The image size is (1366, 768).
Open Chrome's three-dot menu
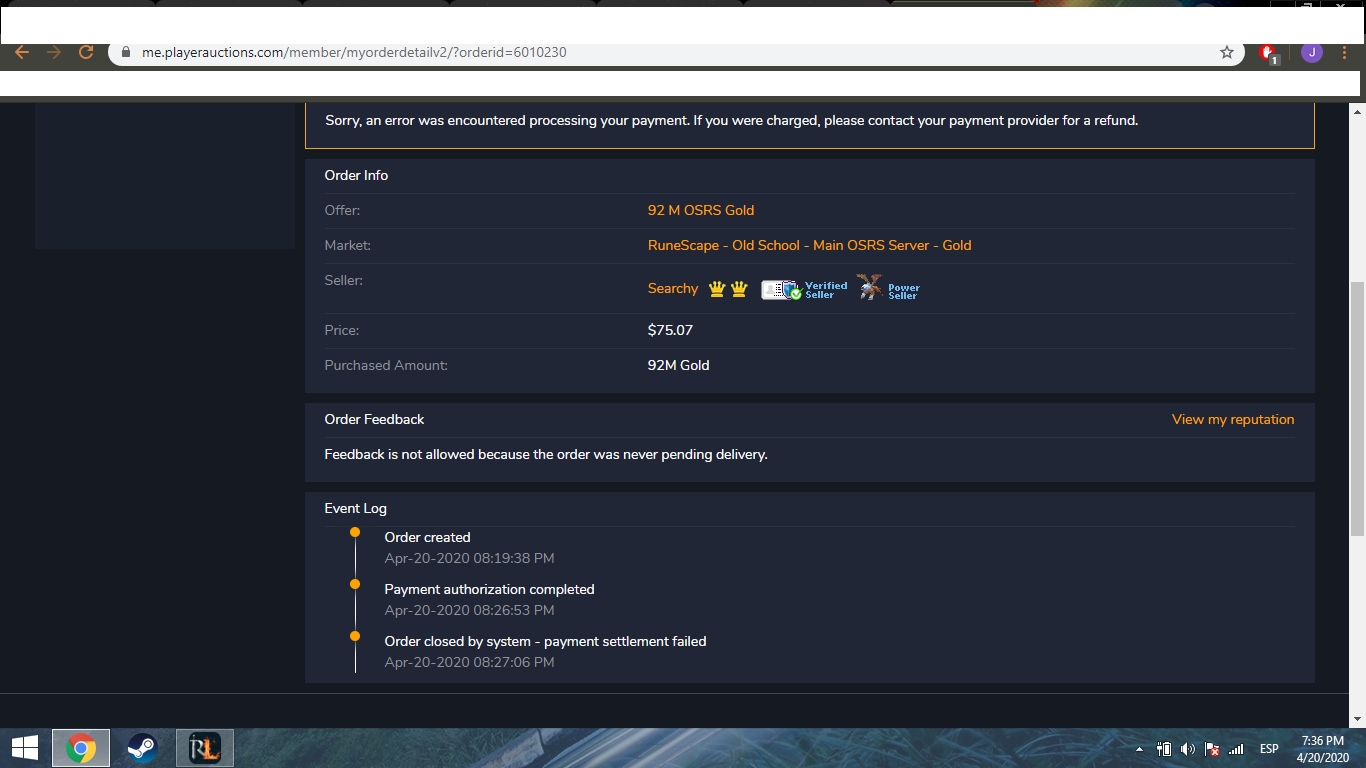[x=1345, y=53]
